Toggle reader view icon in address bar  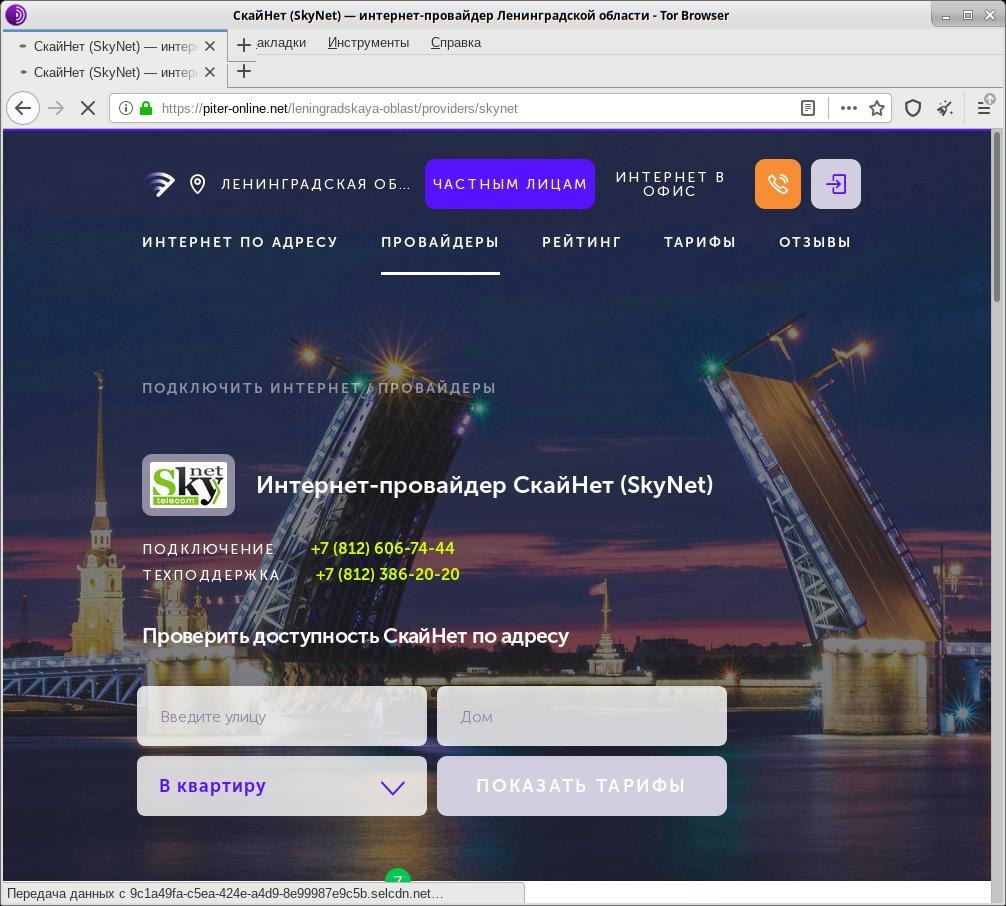[x=808, y=108]
